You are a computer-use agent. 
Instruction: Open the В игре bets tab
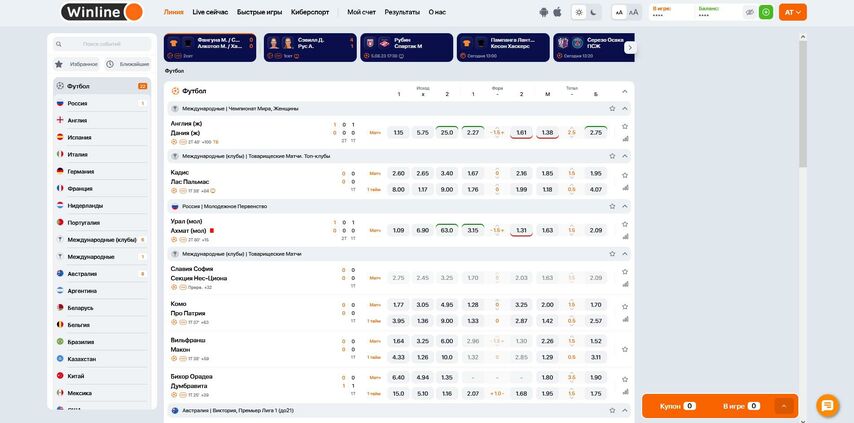[741, 406]
